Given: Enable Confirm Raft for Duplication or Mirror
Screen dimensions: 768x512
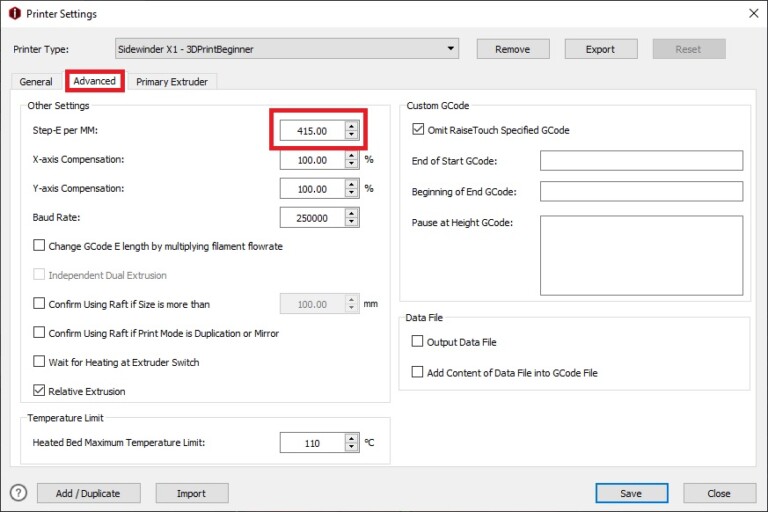Looking at the screenshot, I should (39, 332).
